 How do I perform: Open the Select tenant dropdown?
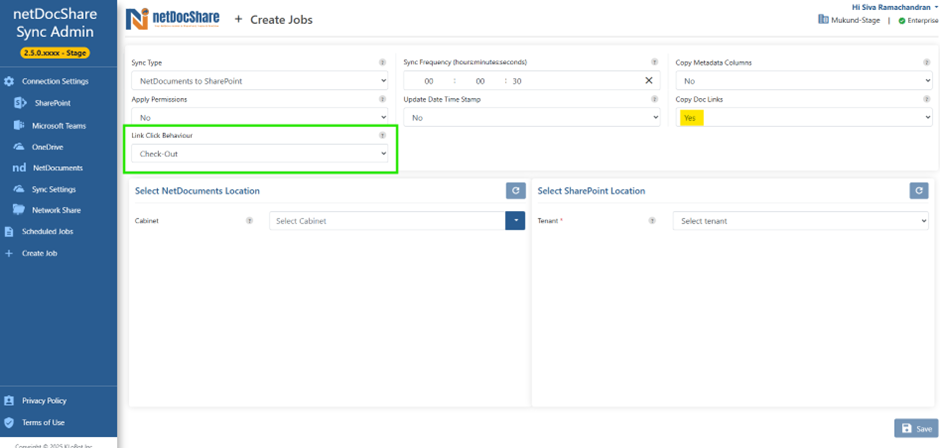pyautogui.click(x=801, y=221)
